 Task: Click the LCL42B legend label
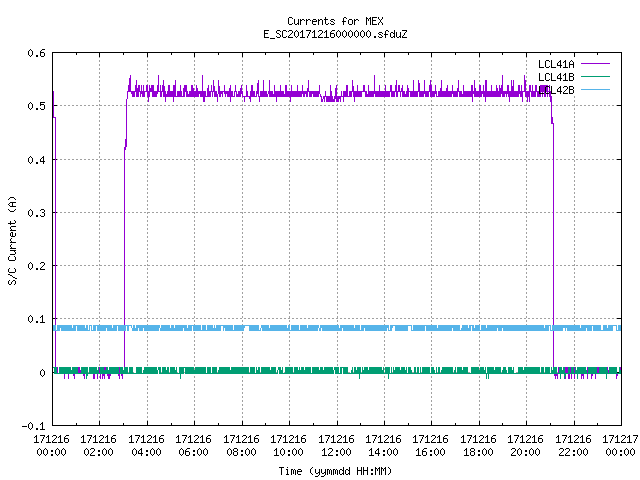coord(556,90)
